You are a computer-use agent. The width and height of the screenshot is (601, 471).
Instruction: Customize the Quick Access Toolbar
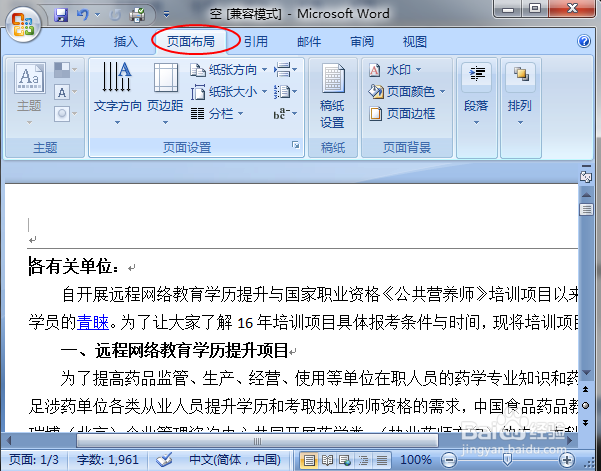click(166, 15)
